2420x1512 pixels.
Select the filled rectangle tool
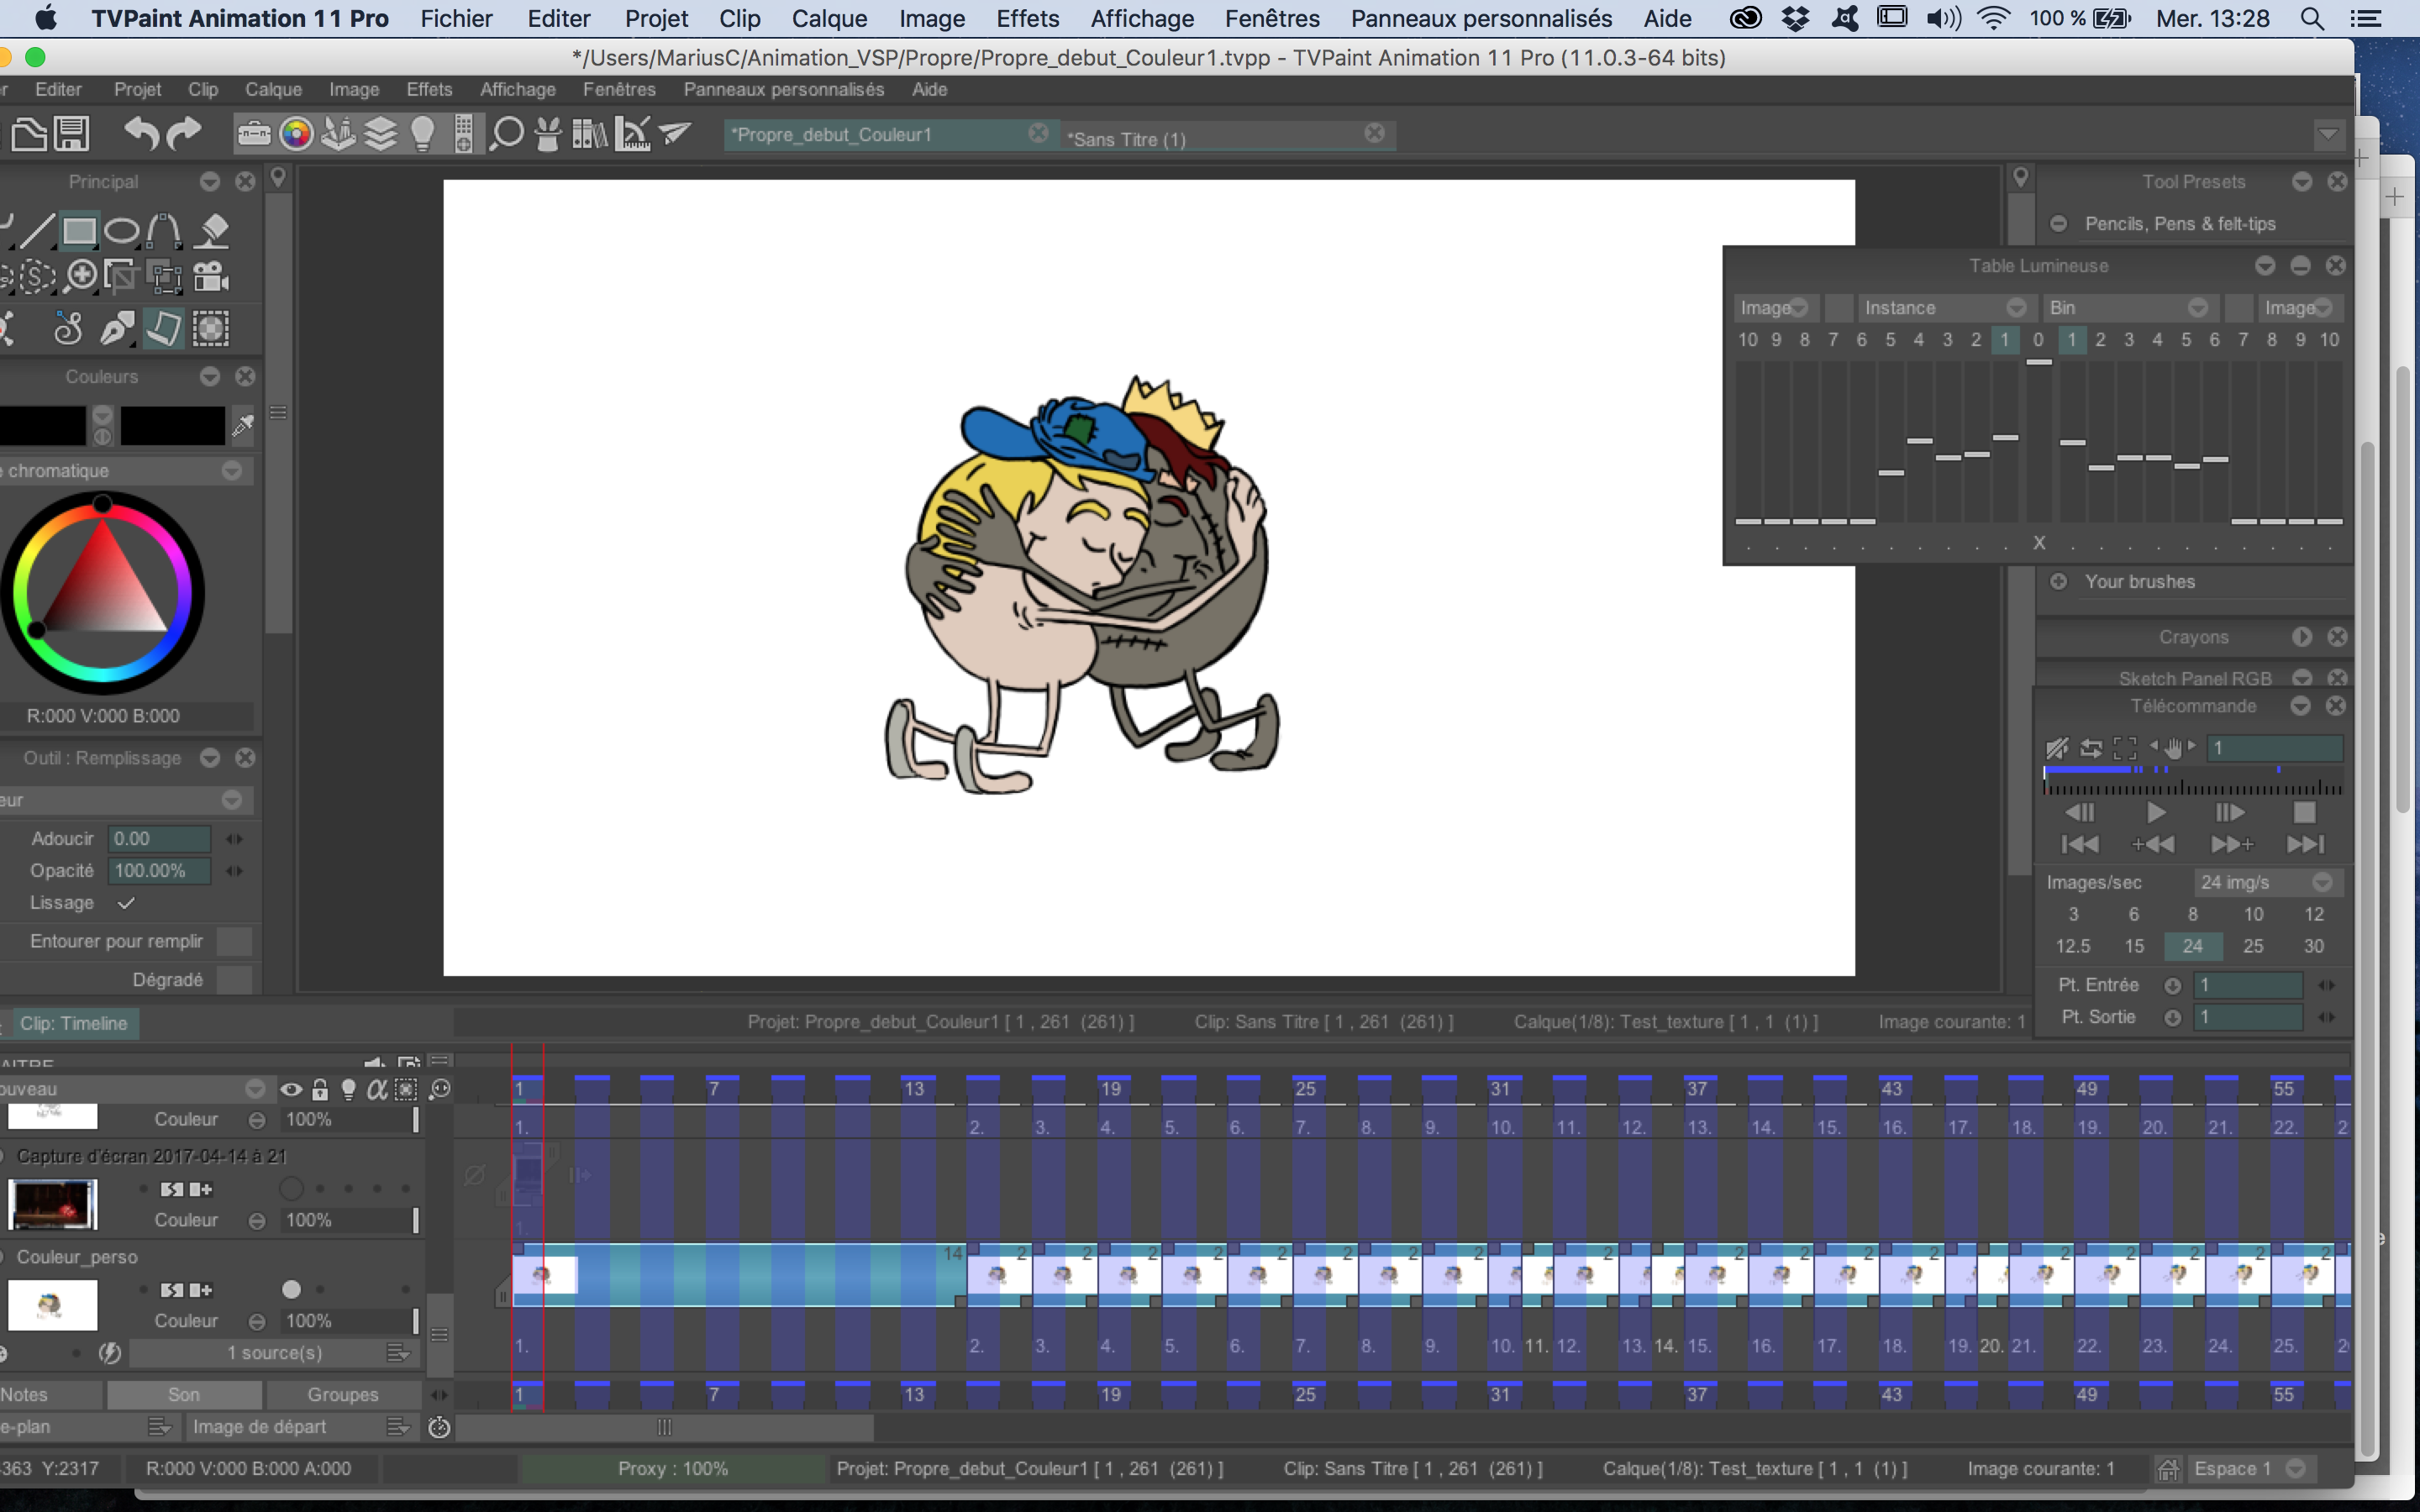tap(79, 231)
